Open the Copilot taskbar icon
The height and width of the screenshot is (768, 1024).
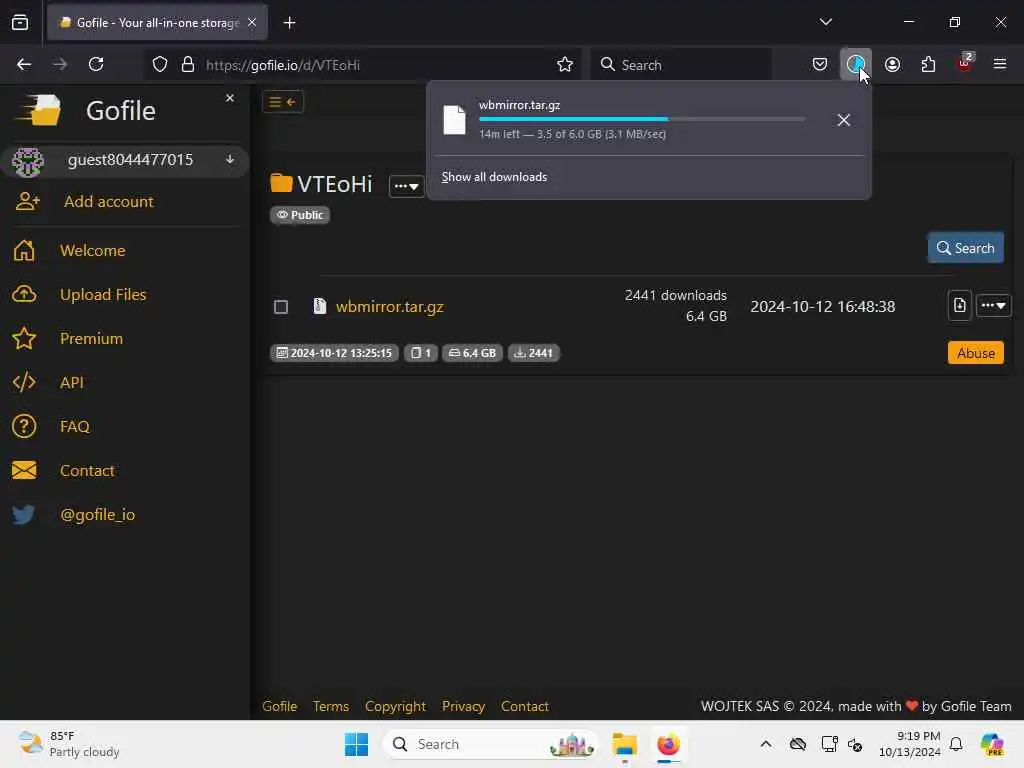coord(992,744)
